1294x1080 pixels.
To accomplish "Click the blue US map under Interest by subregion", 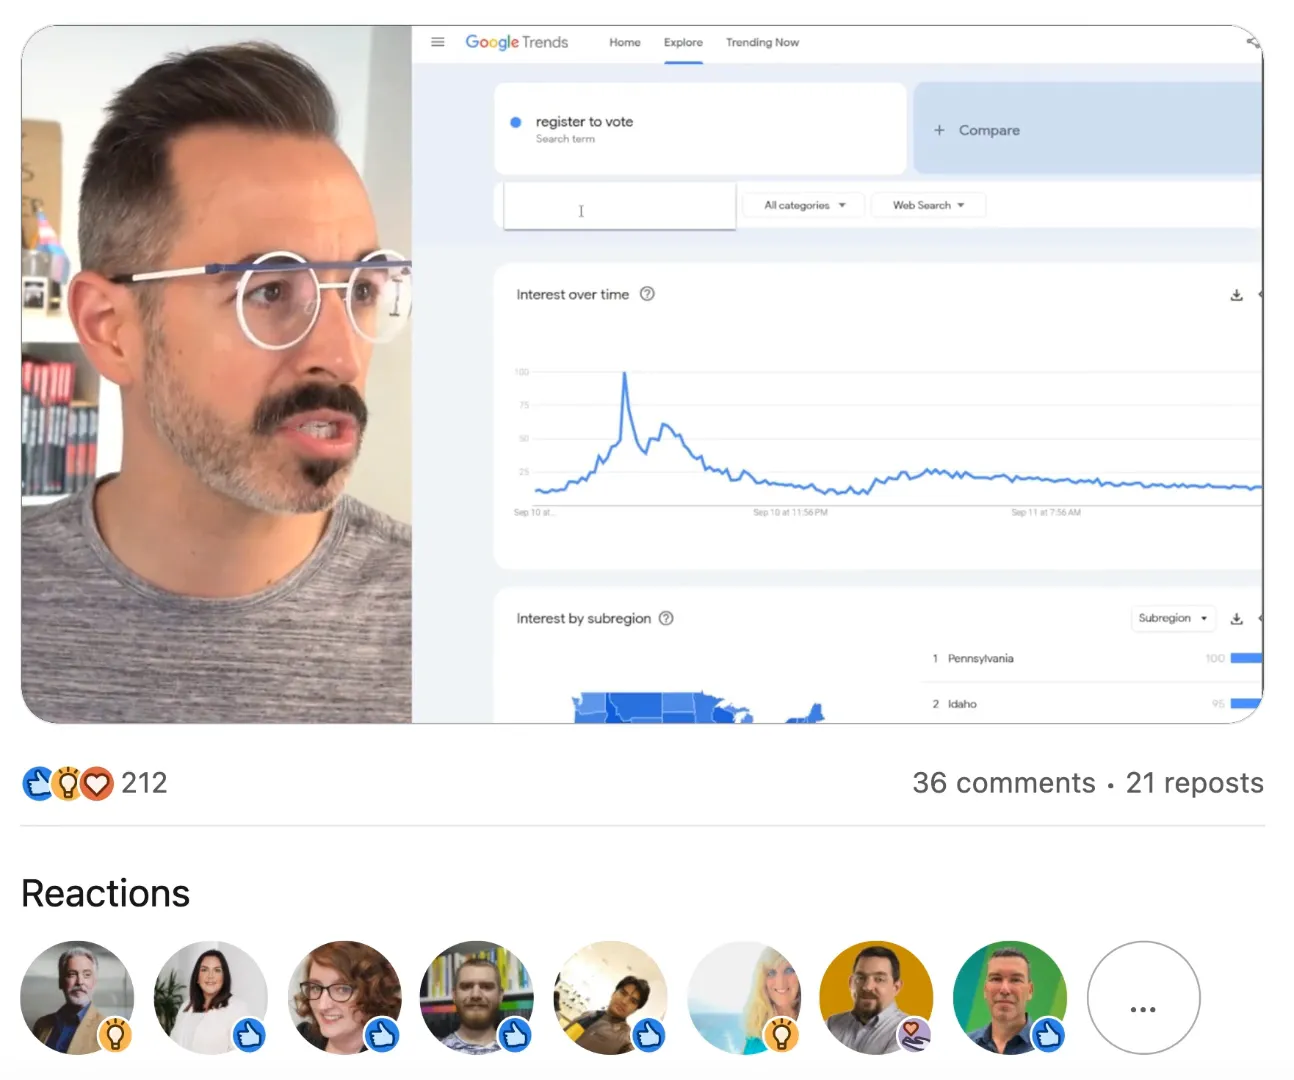I will pos(700,707).
